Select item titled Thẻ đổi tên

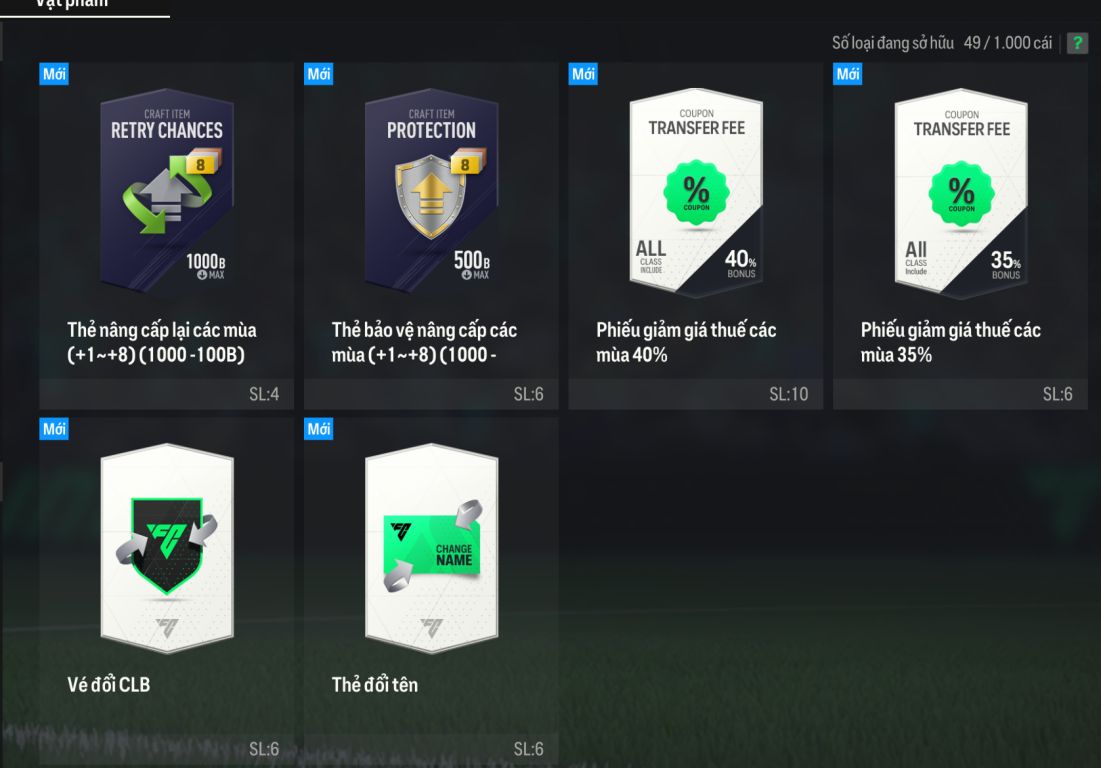pyautogui.click(x=374, y=684)
